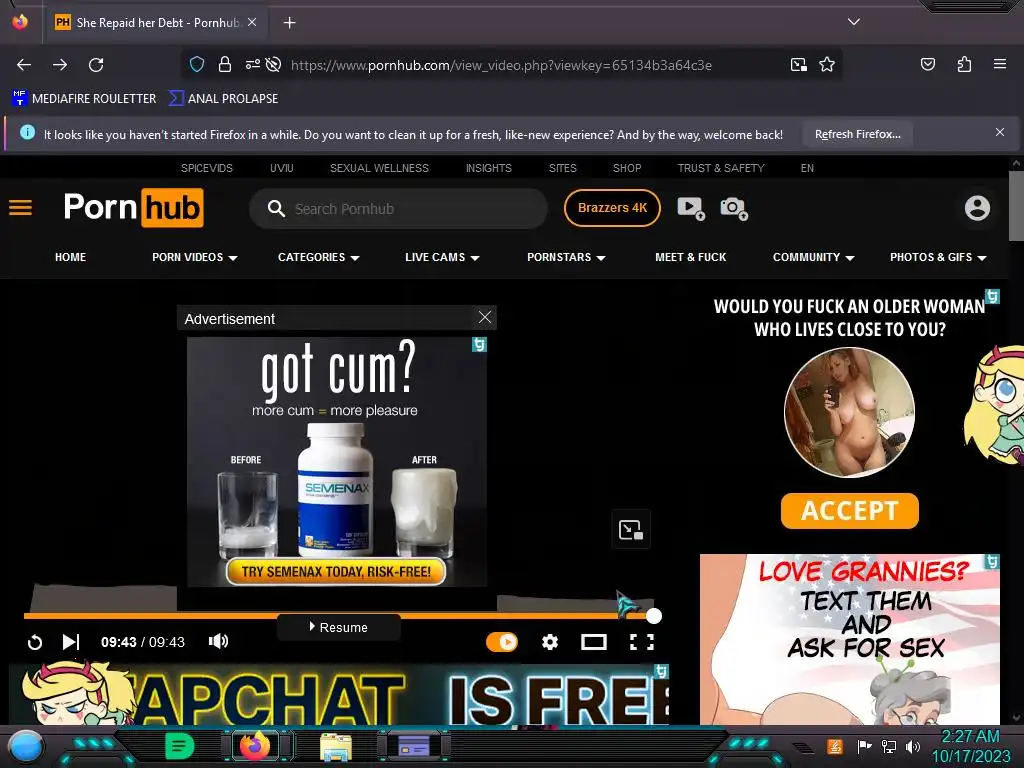Toggle the orange autoplay switch
The width and height of the screenshot is (1024, 768).
pos(502,642)
